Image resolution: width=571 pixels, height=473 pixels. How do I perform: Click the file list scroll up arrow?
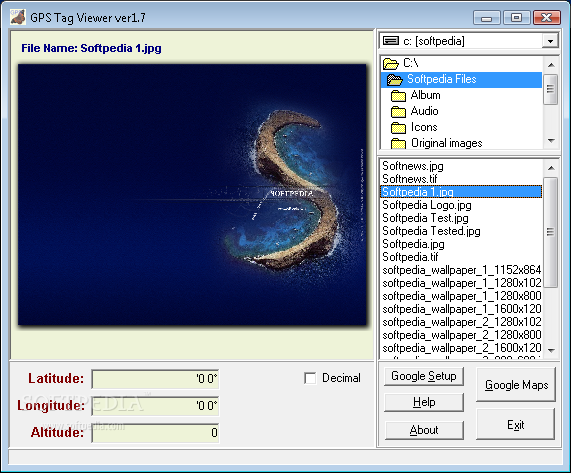pyautogui.click(x=551, y=167)
